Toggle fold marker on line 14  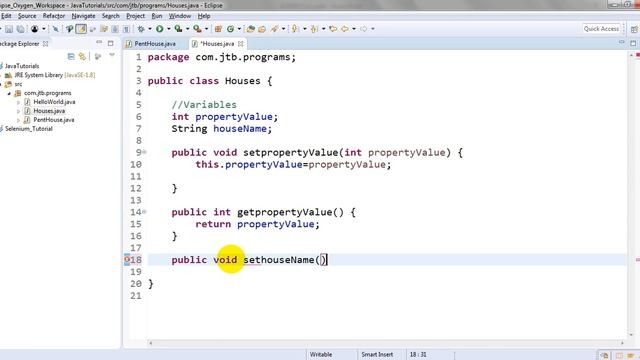pyautogui.click(x=144, y=212)
